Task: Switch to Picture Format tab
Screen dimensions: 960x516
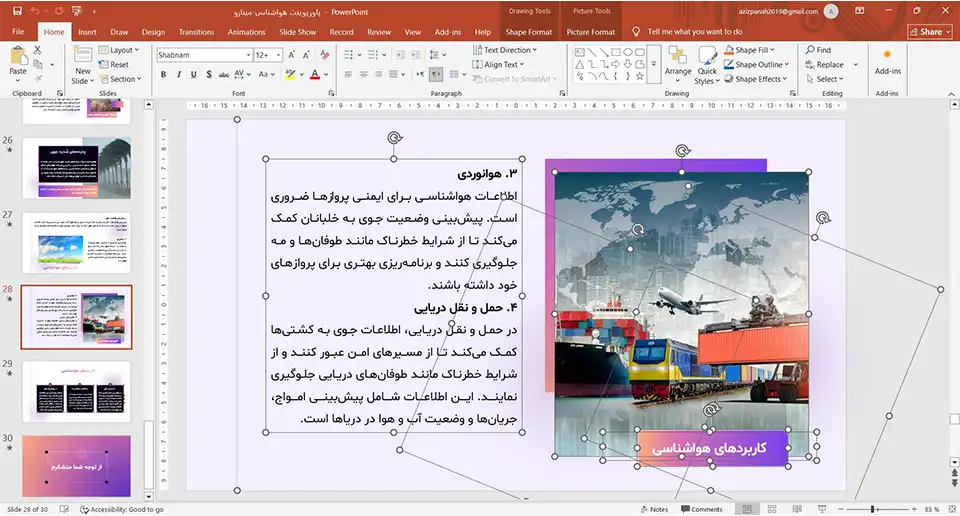Action: click(590, 32)
